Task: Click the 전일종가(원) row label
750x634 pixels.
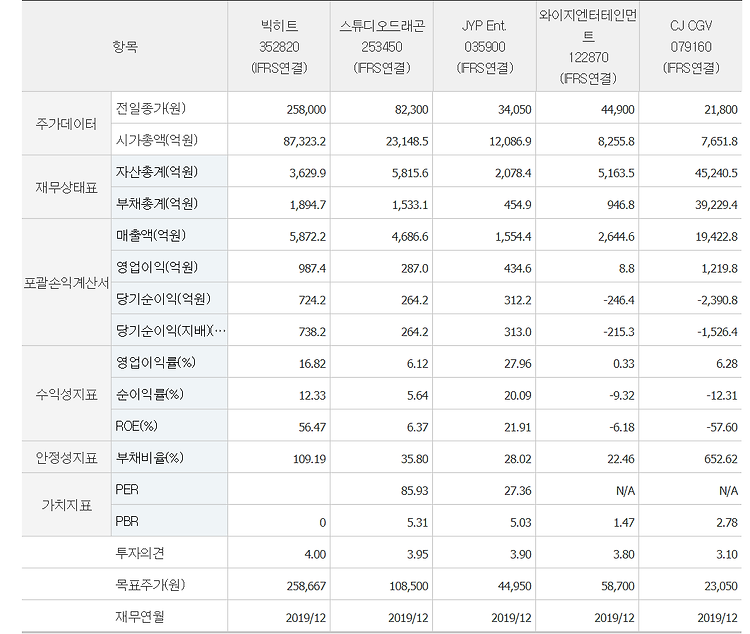Action: [x=150, y=109]
